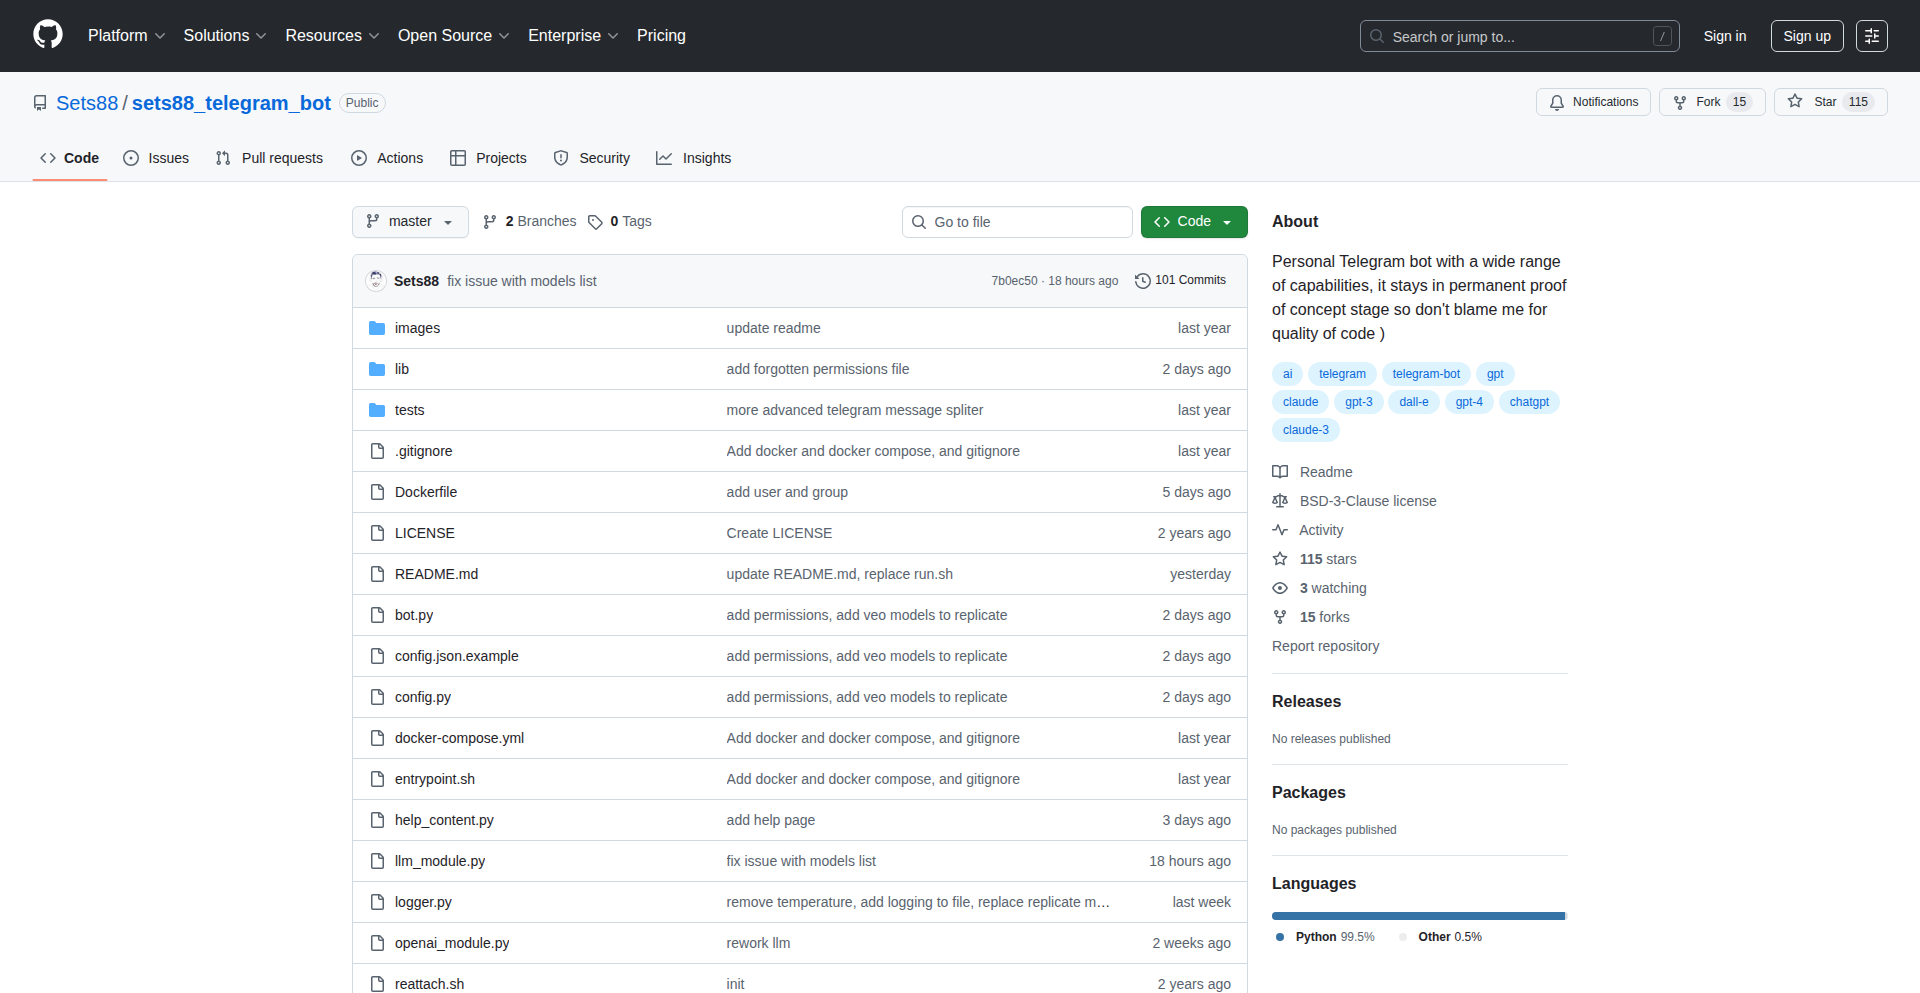The height and width of the screenshot is (993, 1920).
Task: Click the Python language color bar
Action: [x=1417, y=915]
